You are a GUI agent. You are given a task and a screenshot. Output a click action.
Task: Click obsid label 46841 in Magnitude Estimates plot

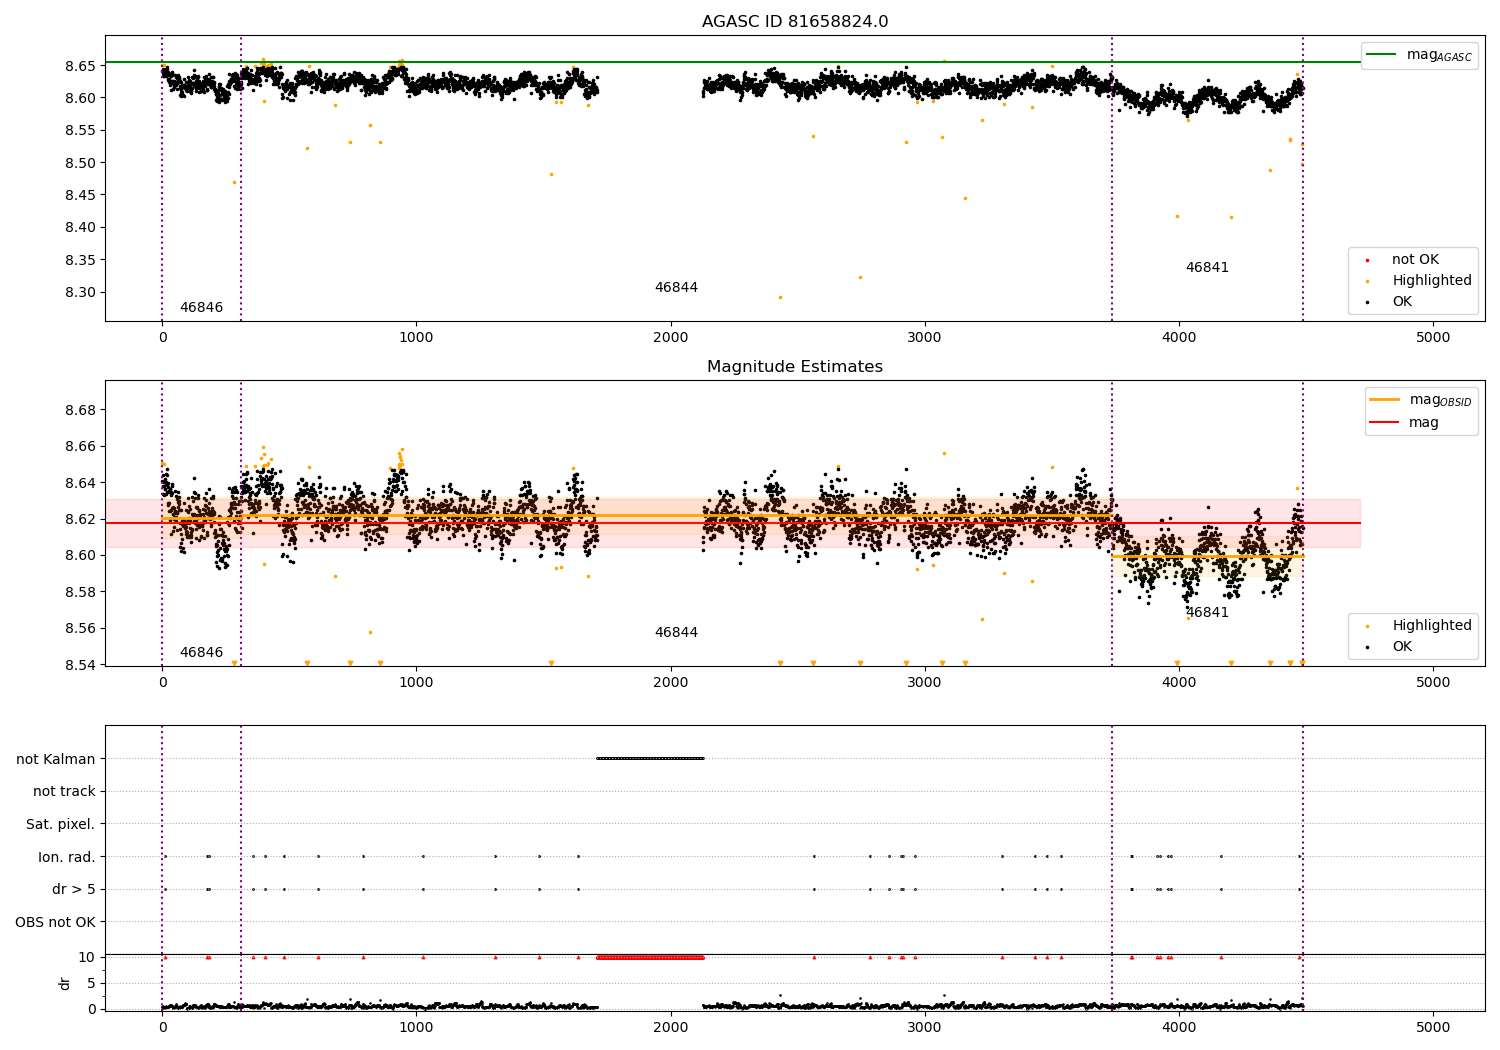1207,613
